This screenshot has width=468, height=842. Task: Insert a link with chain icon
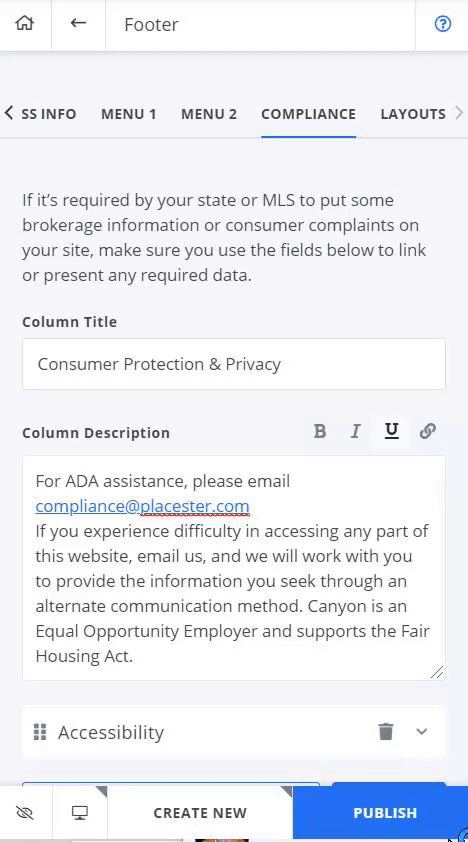(427, 431)
